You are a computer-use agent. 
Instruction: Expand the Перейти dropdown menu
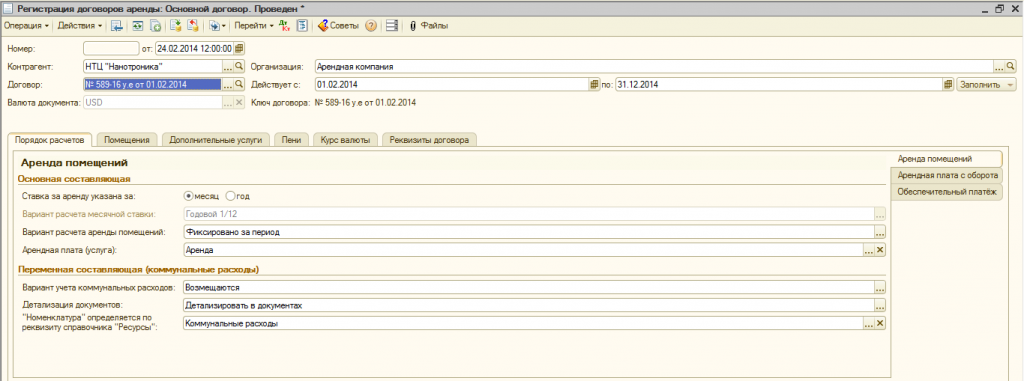(x=254, y=25)
